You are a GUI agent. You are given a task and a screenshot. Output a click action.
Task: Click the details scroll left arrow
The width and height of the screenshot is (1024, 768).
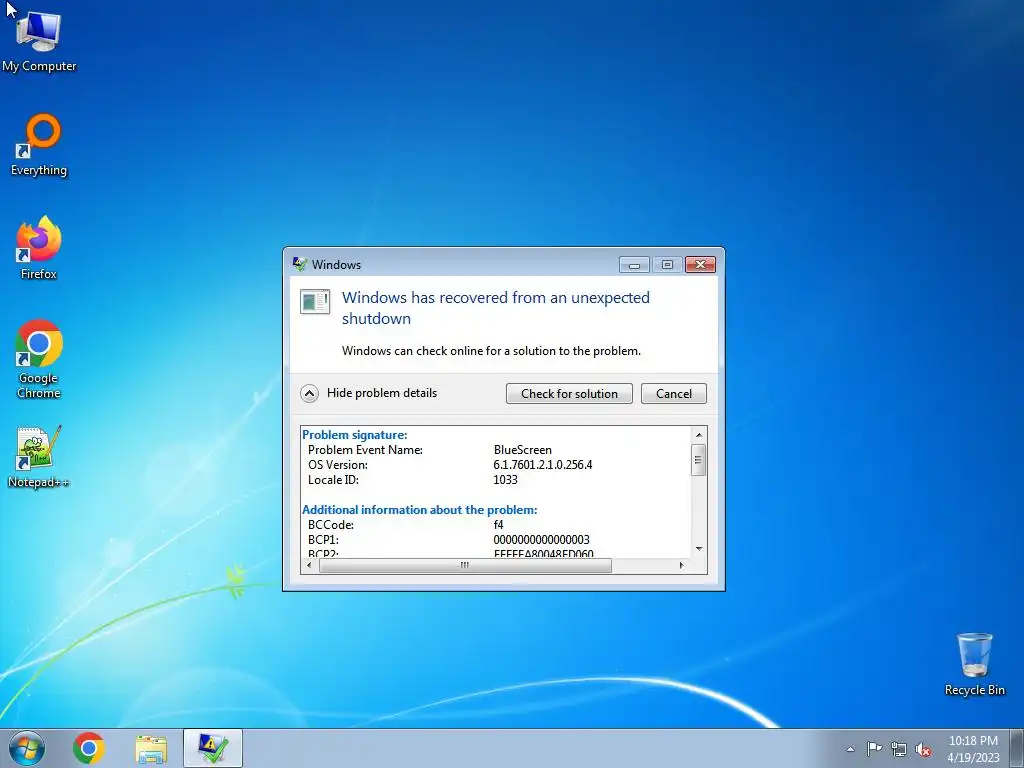coord(310,566)
